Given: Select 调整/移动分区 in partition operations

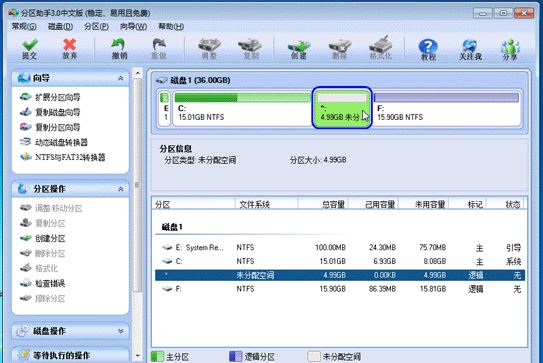Looking at the screenshot, I should pos(51,208).
